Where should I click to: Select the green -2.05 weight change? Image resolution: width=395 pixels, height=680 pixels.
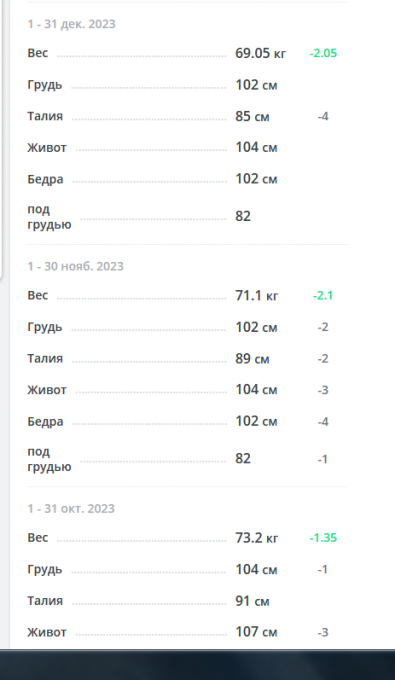(323, 53)
